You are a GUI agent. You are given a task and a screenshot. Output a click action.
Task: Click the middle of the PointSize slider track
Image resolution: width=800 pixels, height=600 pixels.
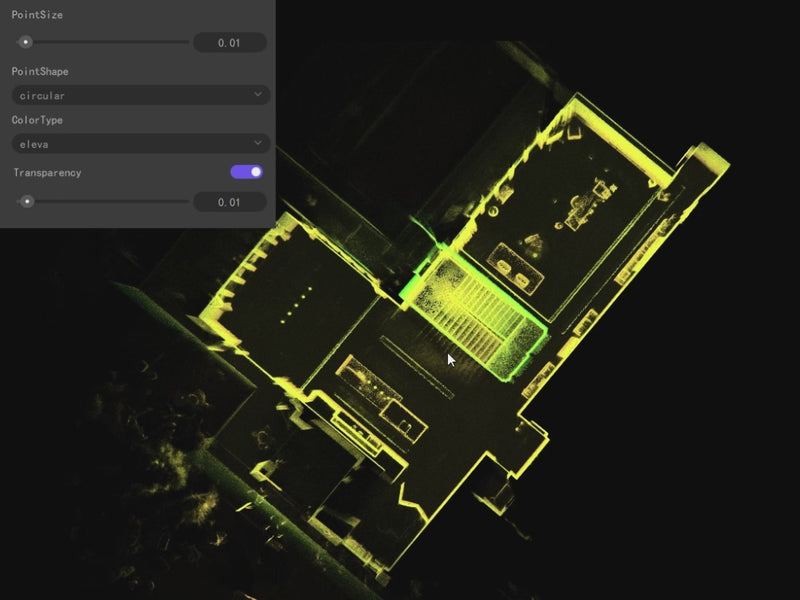point(104,42)
